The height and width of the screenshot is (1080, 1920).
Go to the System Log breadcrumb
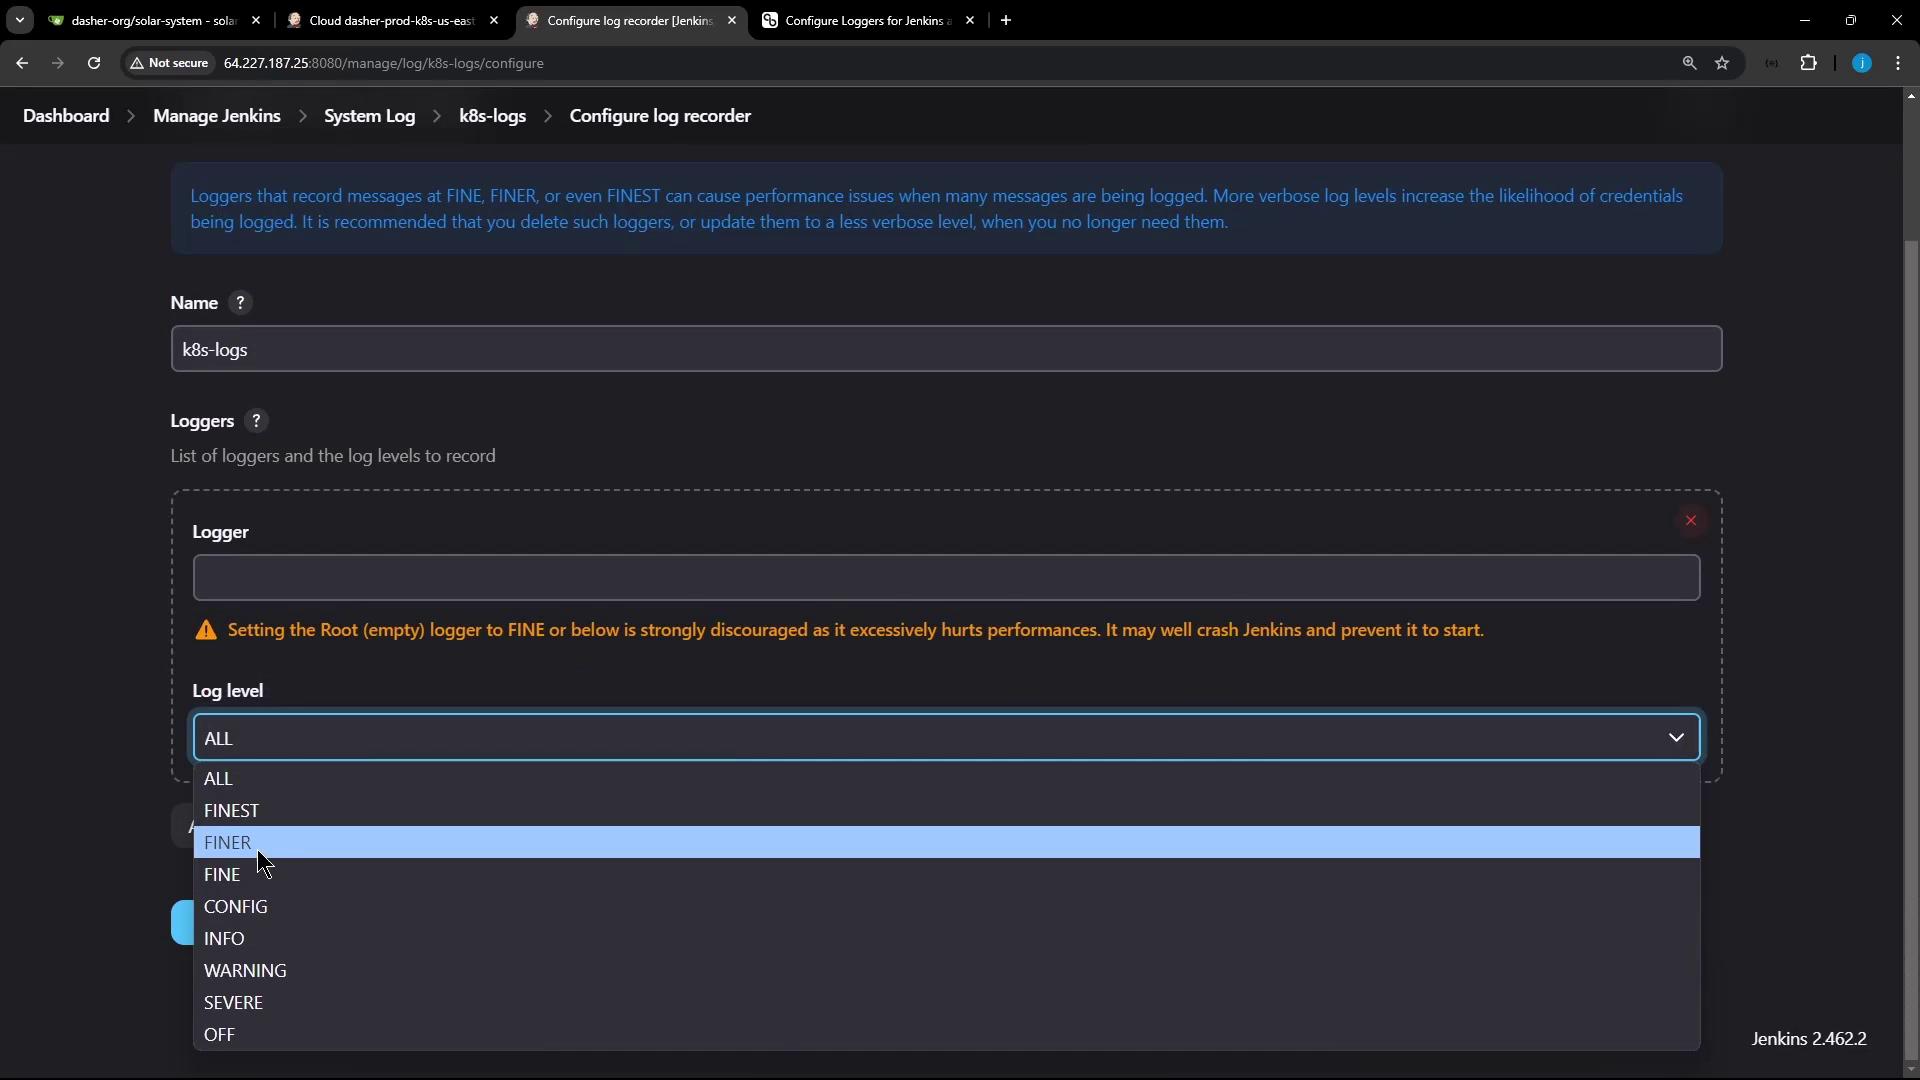[x=369, y=116]
